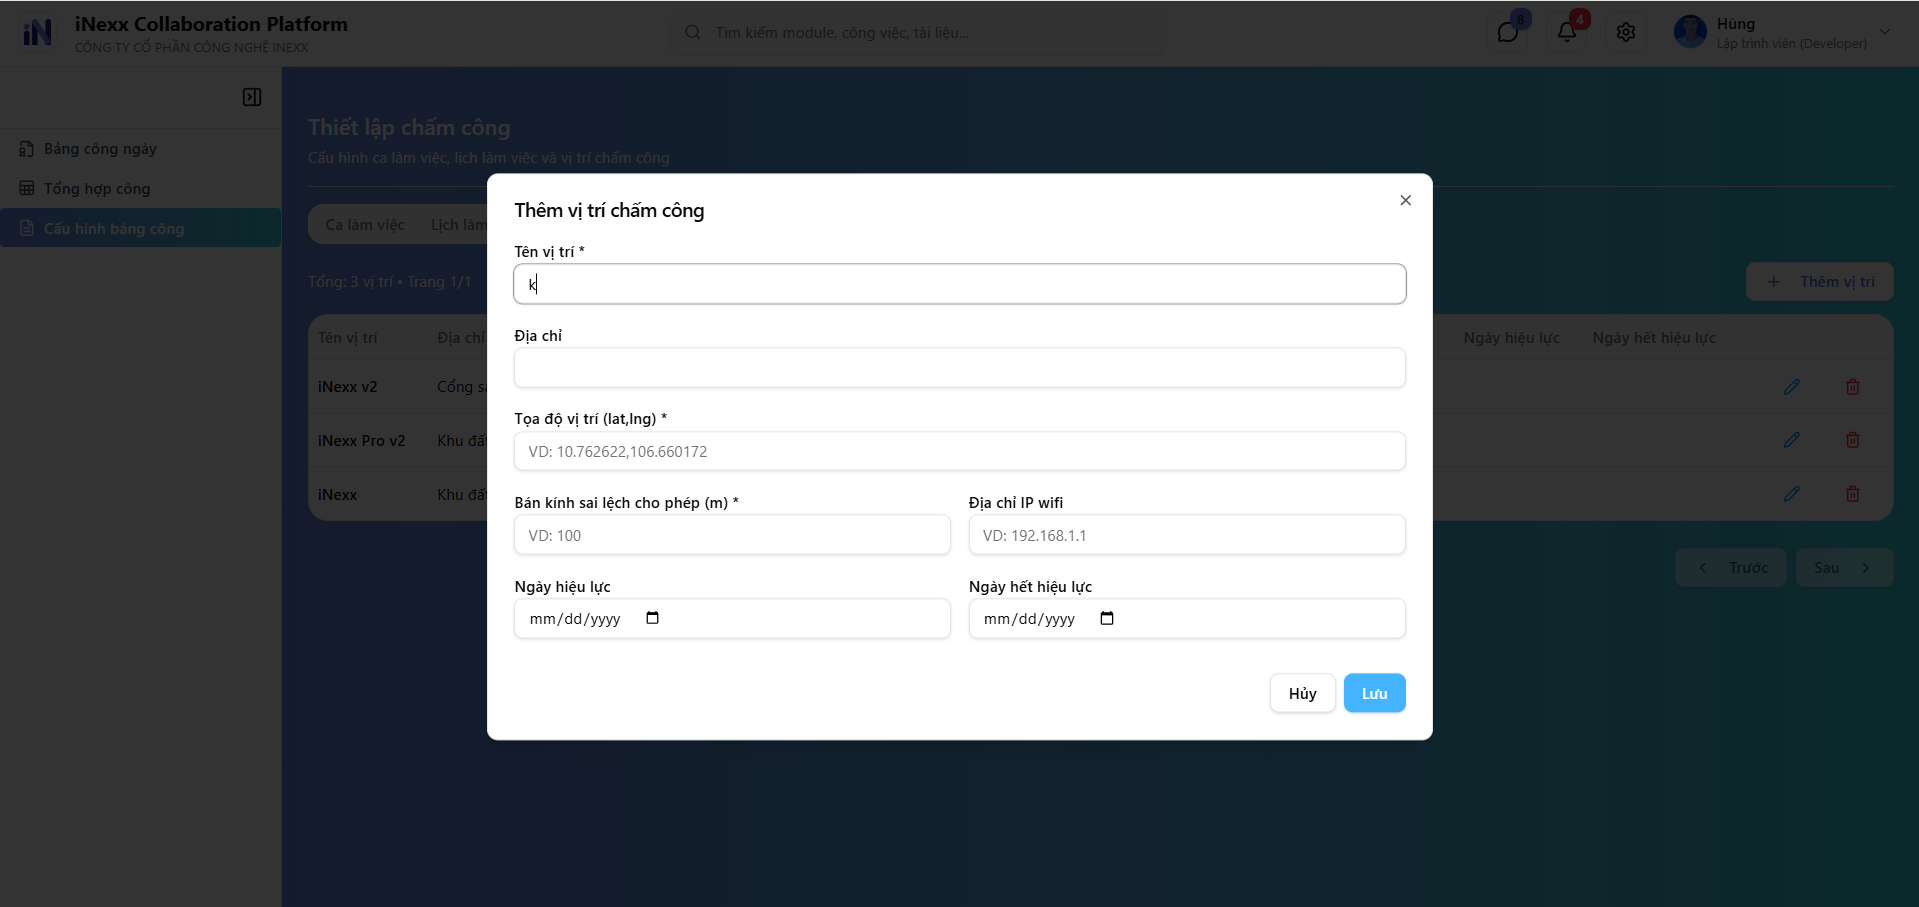The image size is (1919, 907).
Task: Cancel the form with Hủy button
Action: (1302, 693)
